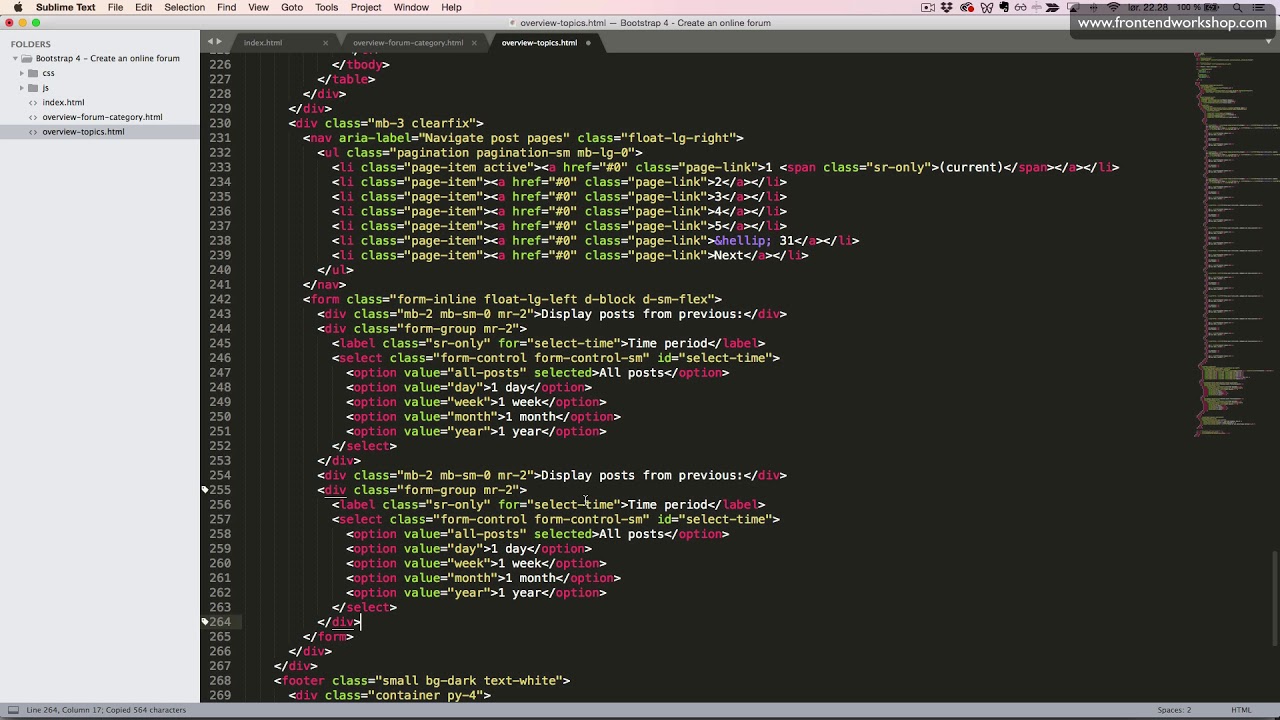The height and width of the screenshot is (720, 1280).
Task: Expand the css folder
Action: pos(22,73)
